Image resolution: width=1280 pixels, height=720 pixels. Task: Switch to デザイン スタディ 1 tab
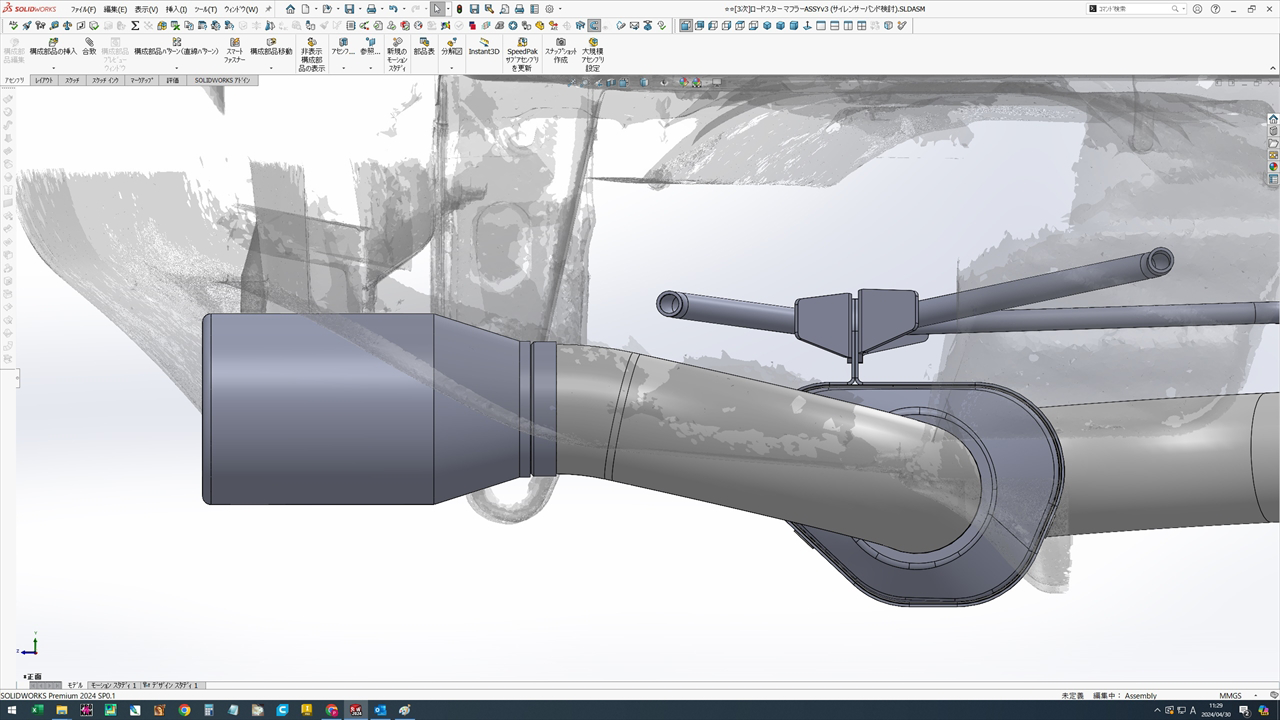pyautogui.click(x=172, y=685)
